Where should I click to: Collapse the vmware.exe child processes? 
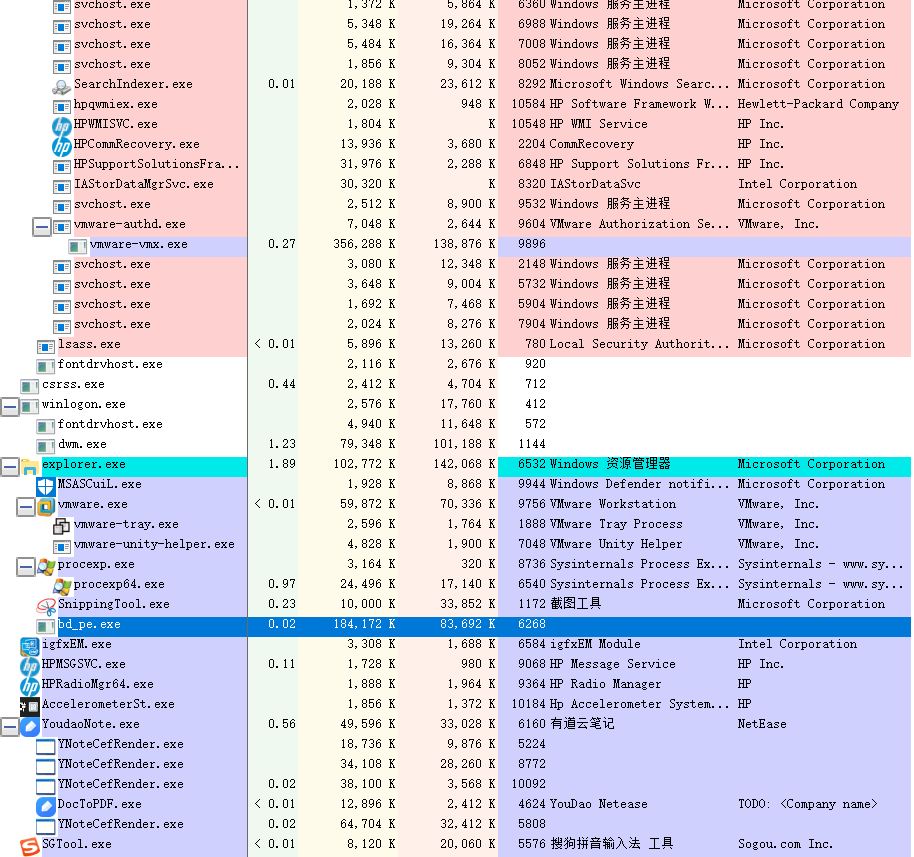[26, 507]
